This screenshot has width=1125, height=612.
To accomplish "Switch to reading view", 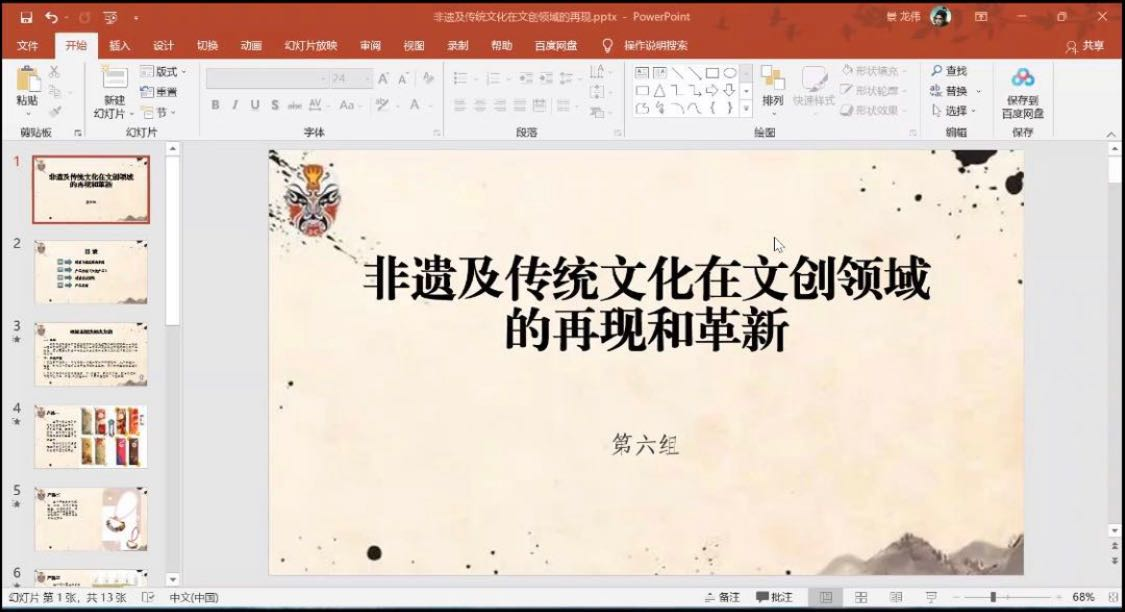I will (x=896, y=597).
